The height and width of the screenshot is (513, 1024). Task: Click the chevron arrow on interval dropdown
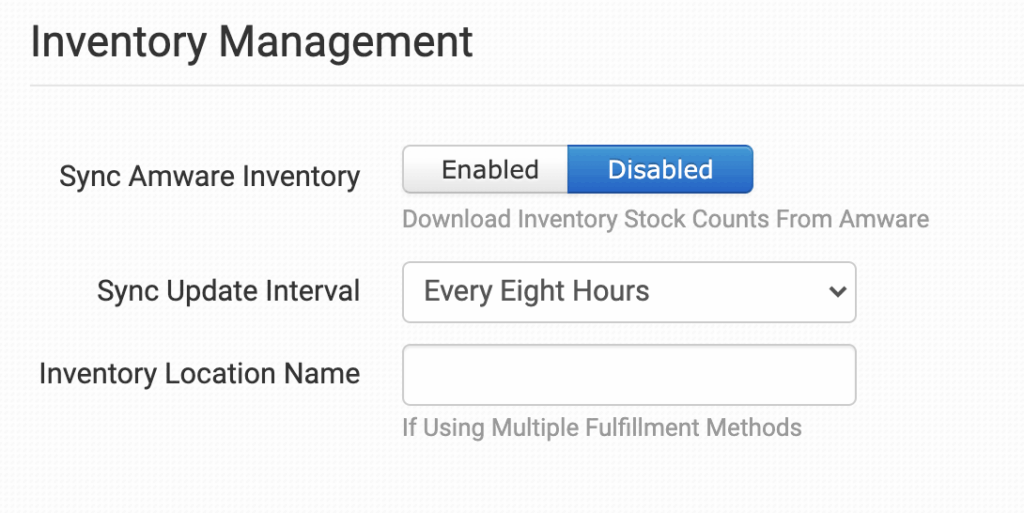[x=837, y=292]
